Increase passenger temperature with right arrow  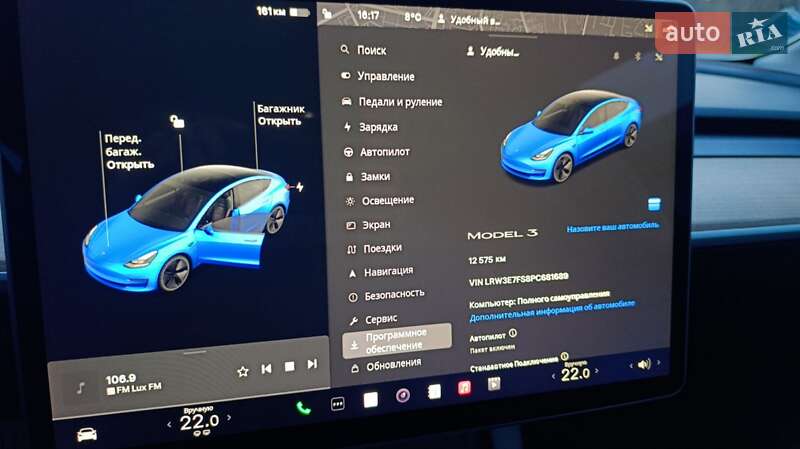(596, 371)
